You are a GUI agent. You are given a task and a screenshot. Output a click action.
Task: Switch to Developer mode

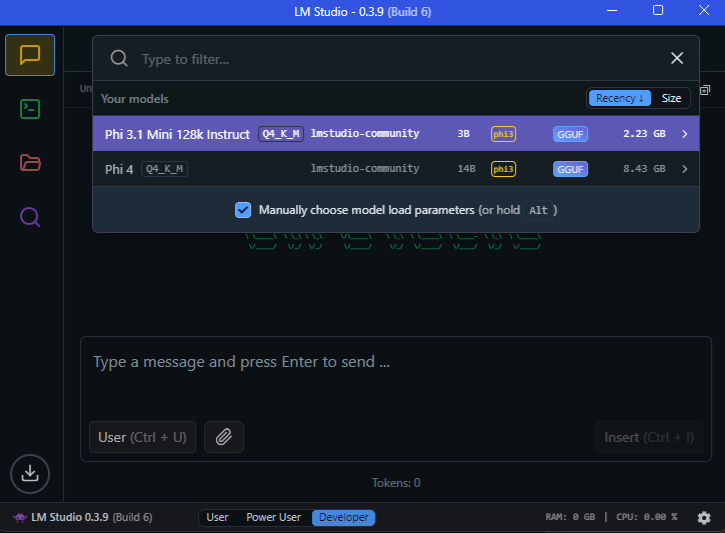(x=344, y=517)
